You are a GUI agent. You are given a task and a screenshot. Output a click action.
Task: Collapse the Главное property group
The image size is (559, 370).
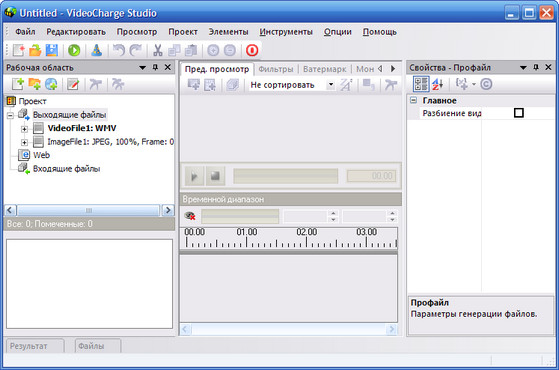click(414, 100)
